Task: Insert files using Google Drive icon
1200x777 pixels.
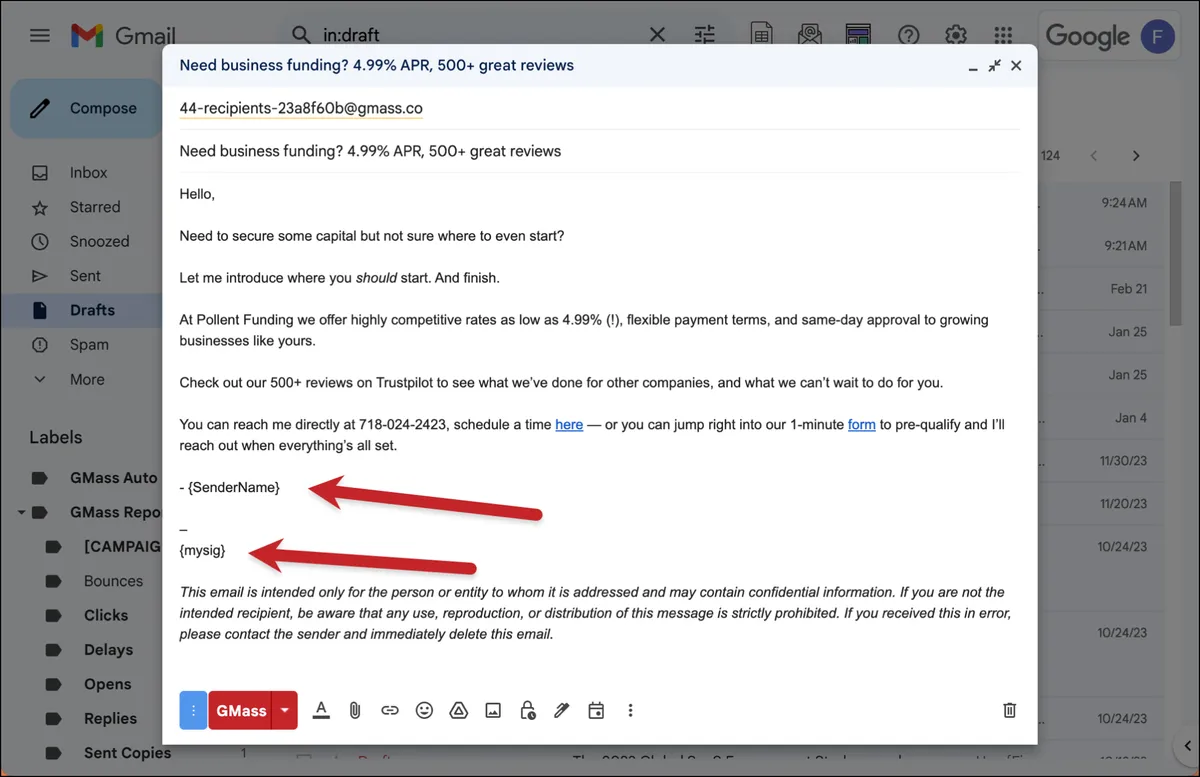Action: (458, 710)
